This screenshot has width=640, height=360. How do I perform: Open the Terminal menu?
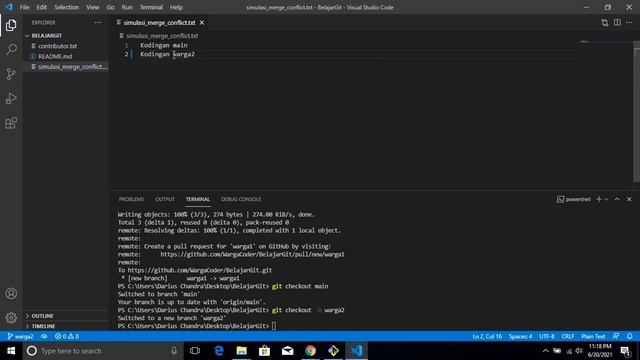pyautogui.click(x=151, y=7)
